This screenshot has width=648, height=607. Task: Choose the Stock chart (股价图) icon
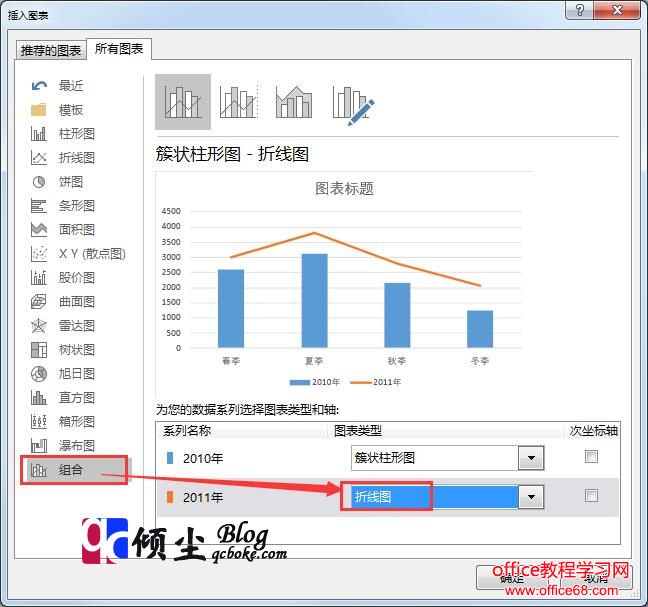point(39,278)
